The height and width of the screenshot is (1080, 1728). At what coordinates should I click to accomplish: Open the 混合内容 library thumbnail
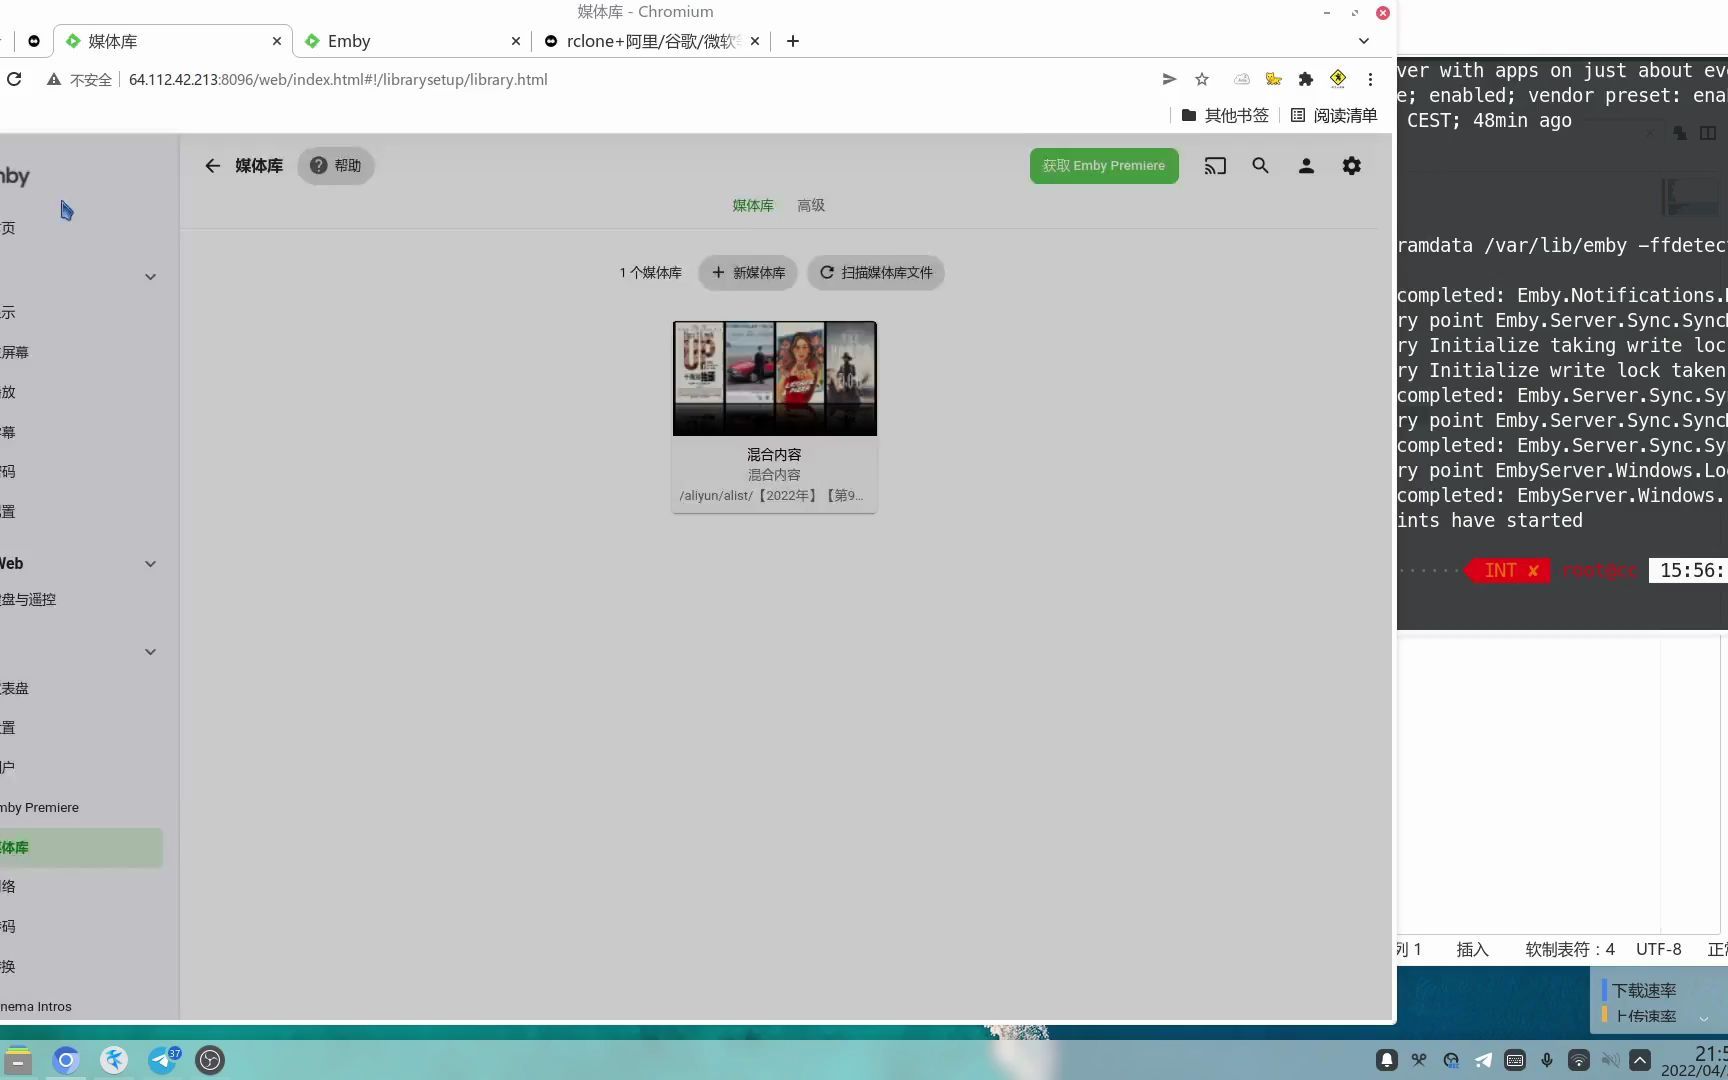coord(775,378)
